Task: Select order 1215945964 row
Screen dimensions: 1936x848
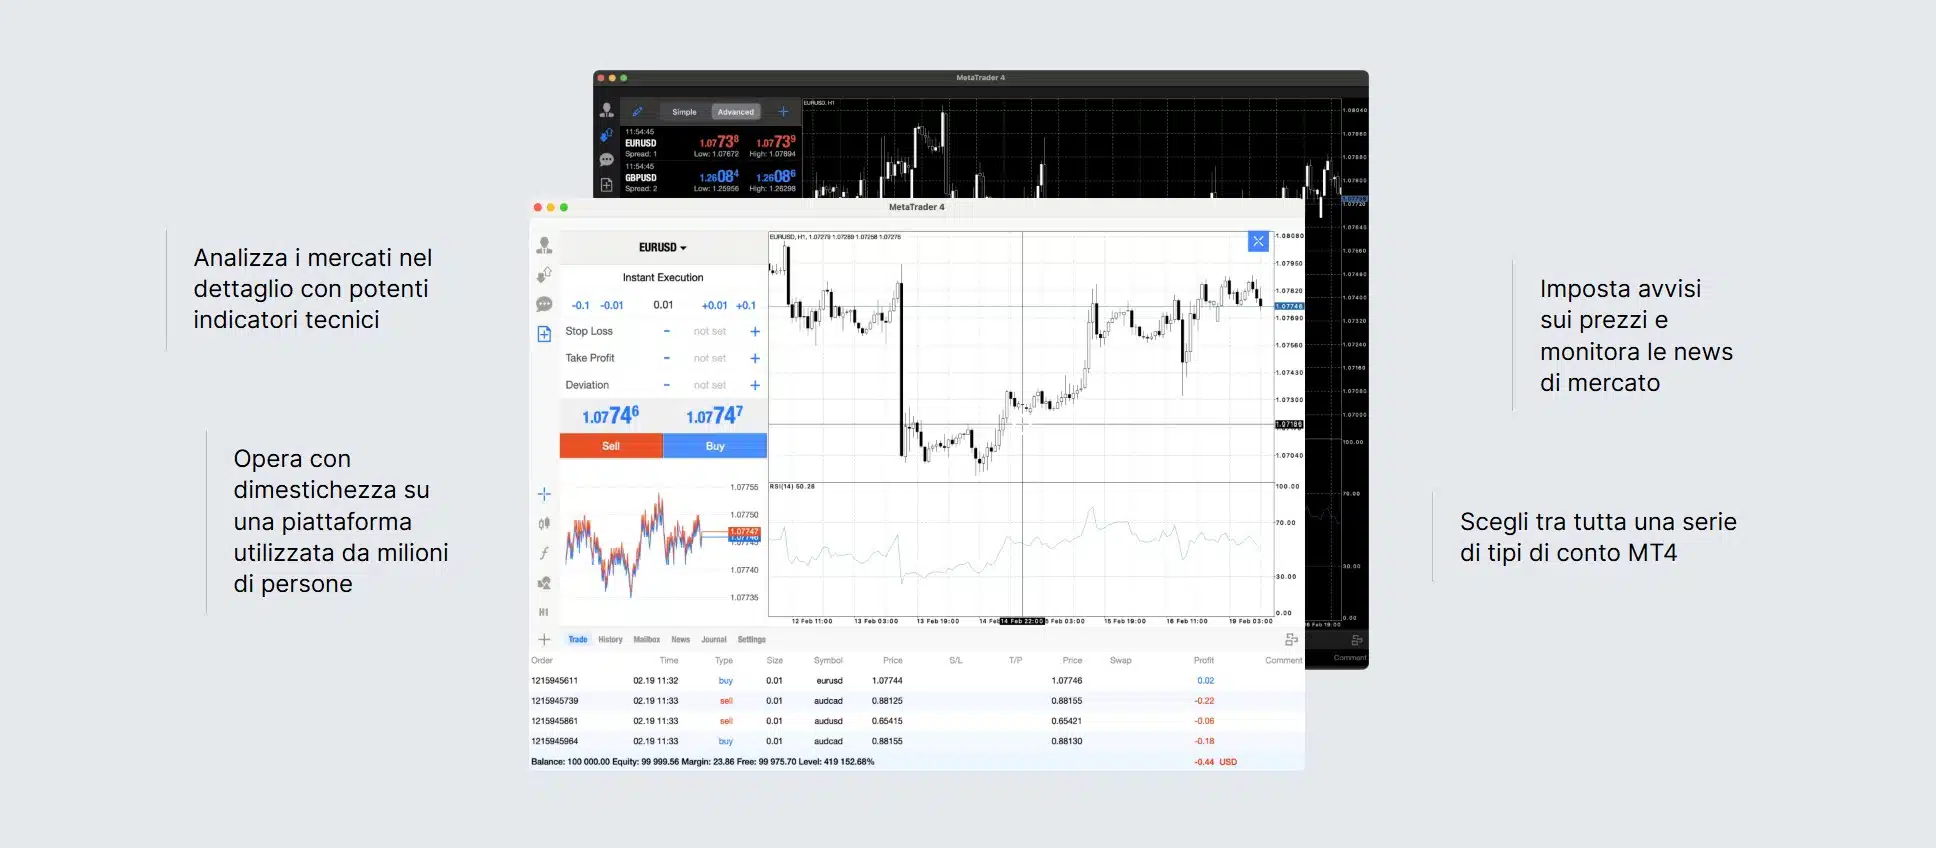Action: coord(917,742)
